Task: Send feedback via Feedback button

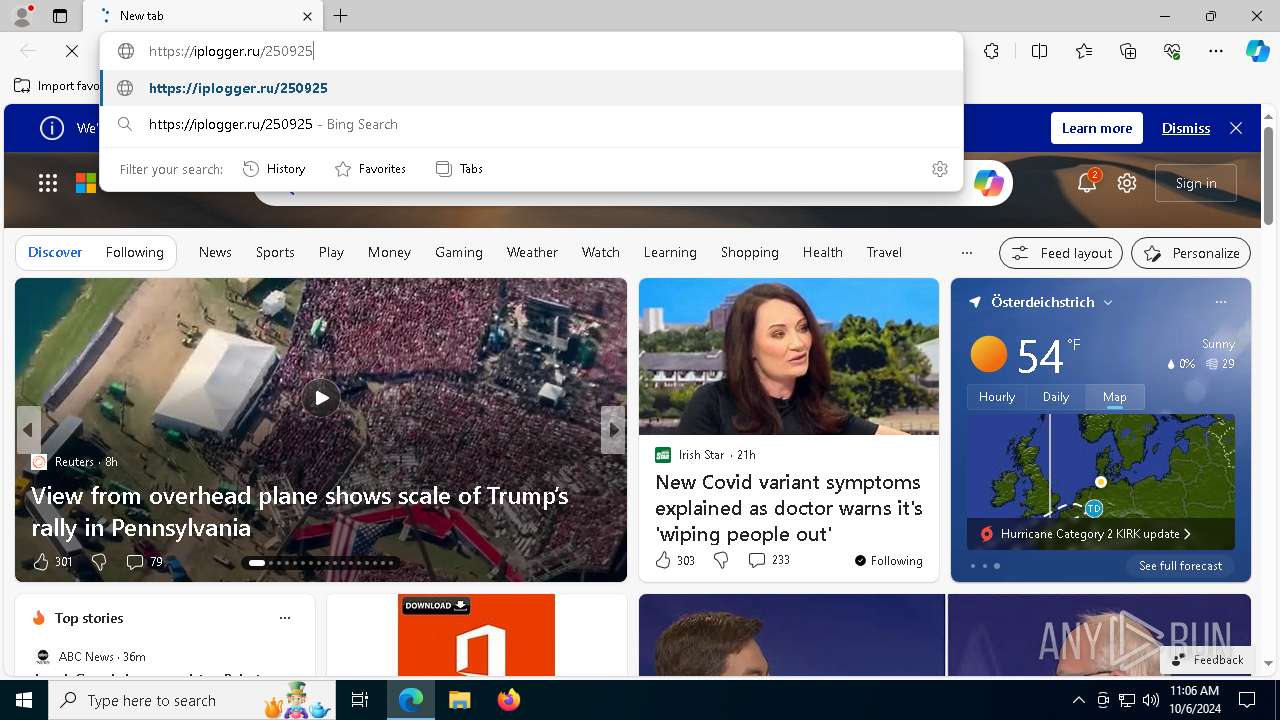Action: tap(1207, 660)
